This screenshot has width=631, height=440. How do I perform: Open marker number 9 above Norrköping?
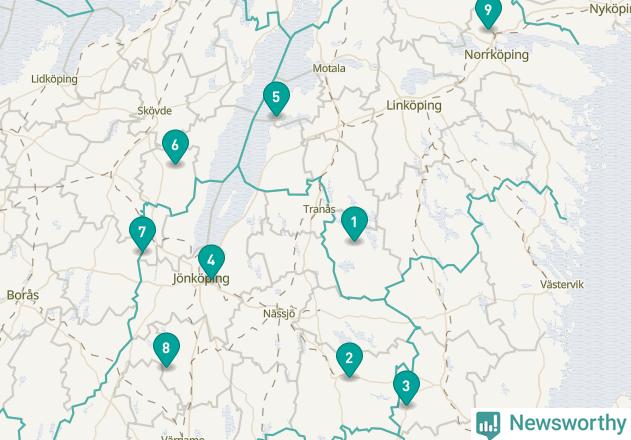click(x=488, y=12)
